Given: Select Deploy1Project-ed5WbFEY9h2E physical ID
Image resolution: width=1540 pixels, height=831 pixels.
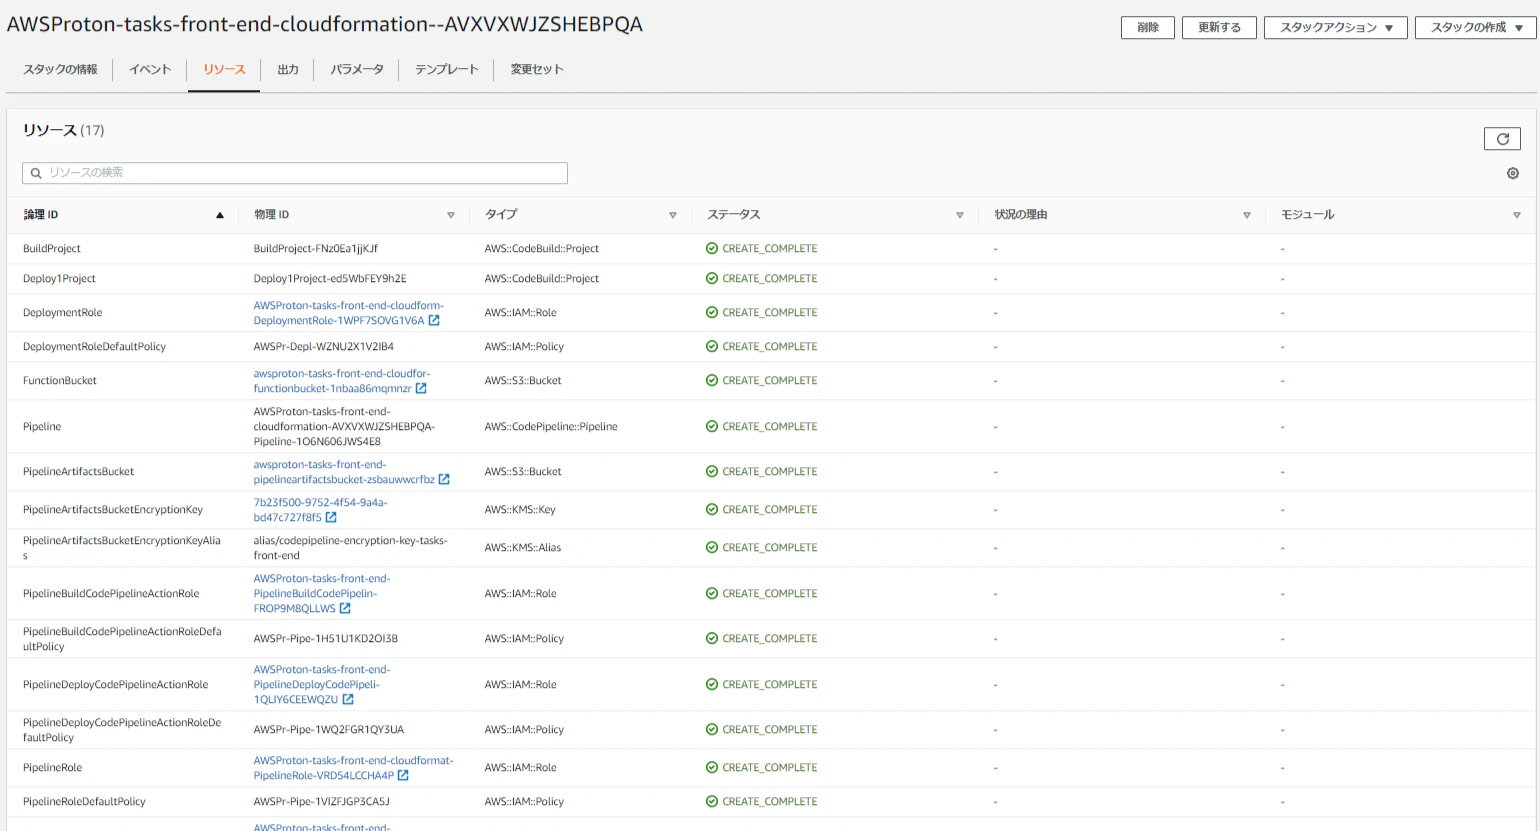Looking at the screenshot, I should point(330,279).
